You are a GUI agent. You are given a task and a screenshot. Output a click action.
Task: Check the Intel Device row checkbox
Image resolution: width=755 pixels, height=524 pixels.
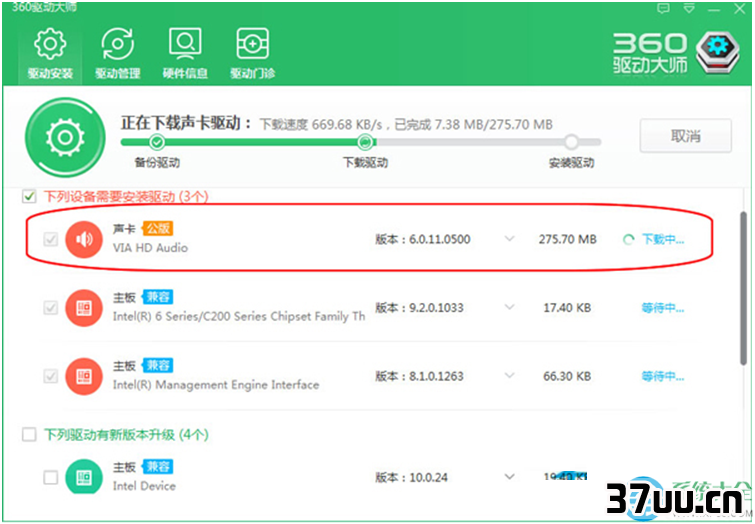tap(51, 477)
